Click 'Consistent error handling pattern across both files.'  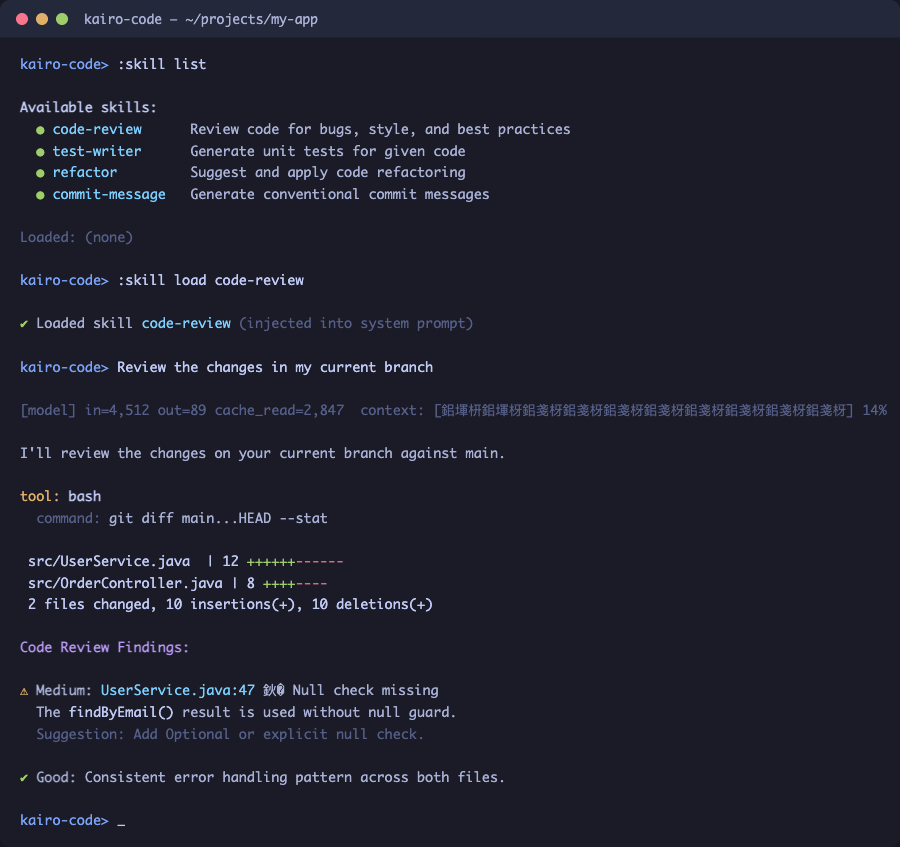click(x=295, y=777)
